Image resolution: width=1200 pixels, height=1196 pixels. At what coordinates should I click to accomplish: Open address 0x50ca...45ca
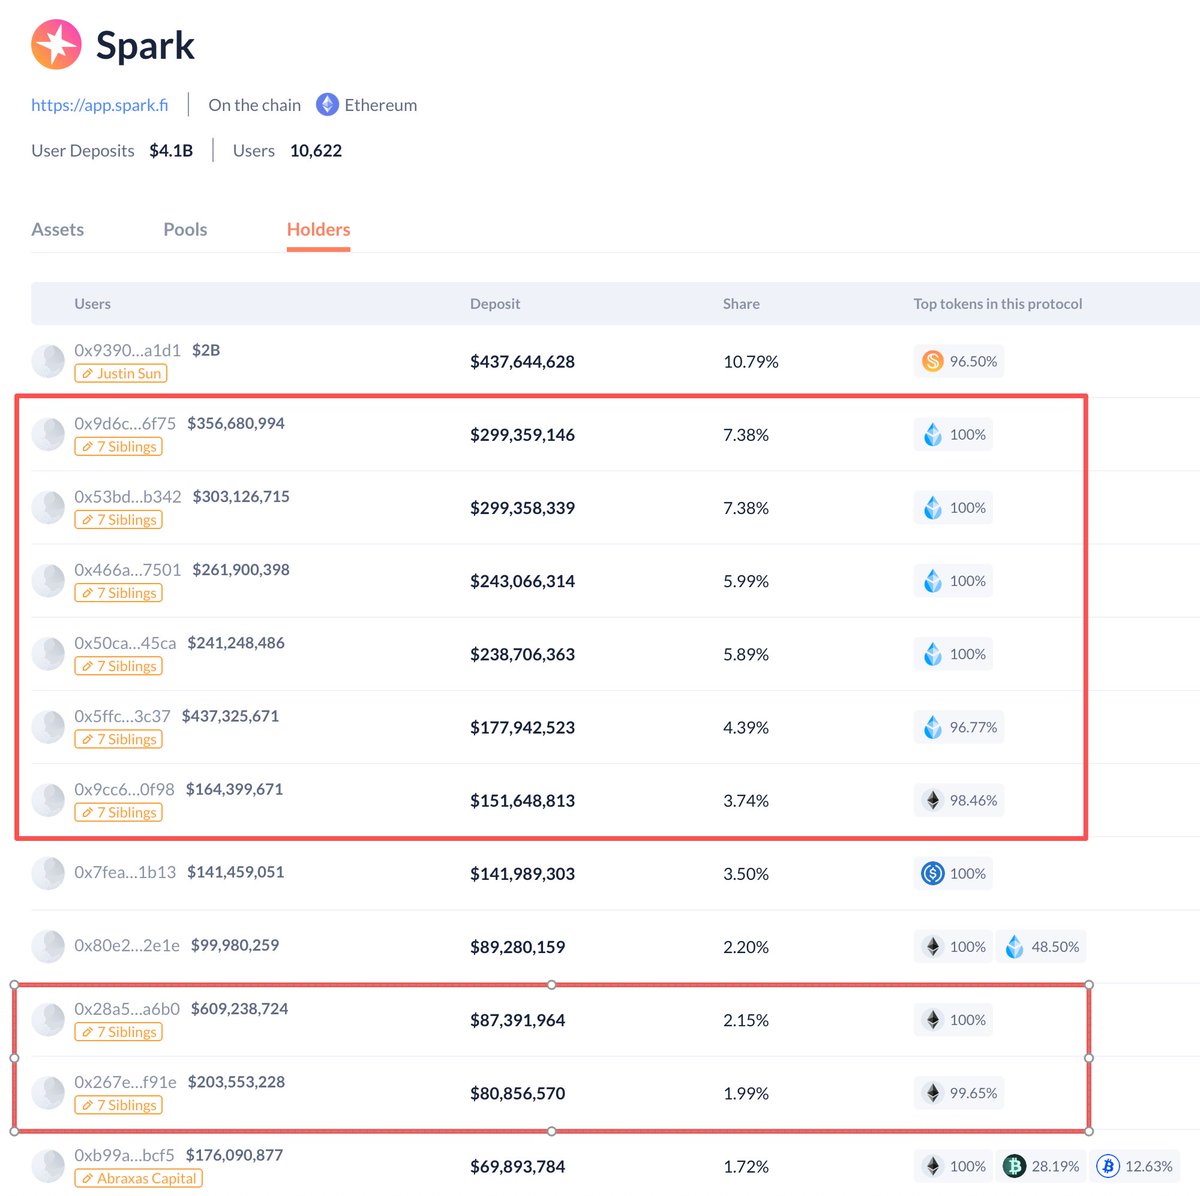pyautogui.click(x=125, y=642)
